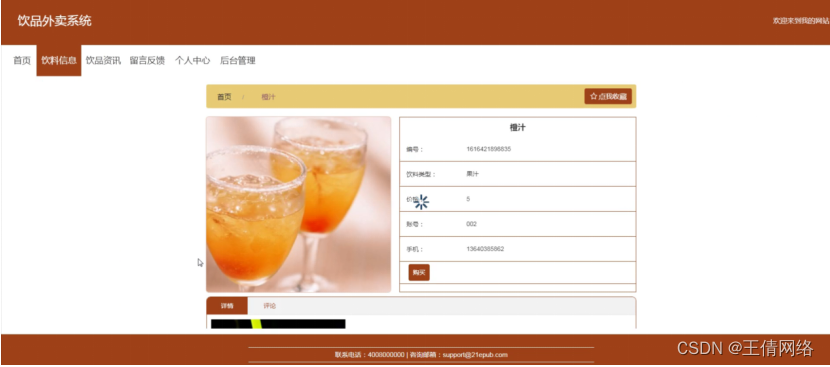The image size is (830, 367).
Task: Click the 饮品外卖系统 site title
Action: (54, 21)
